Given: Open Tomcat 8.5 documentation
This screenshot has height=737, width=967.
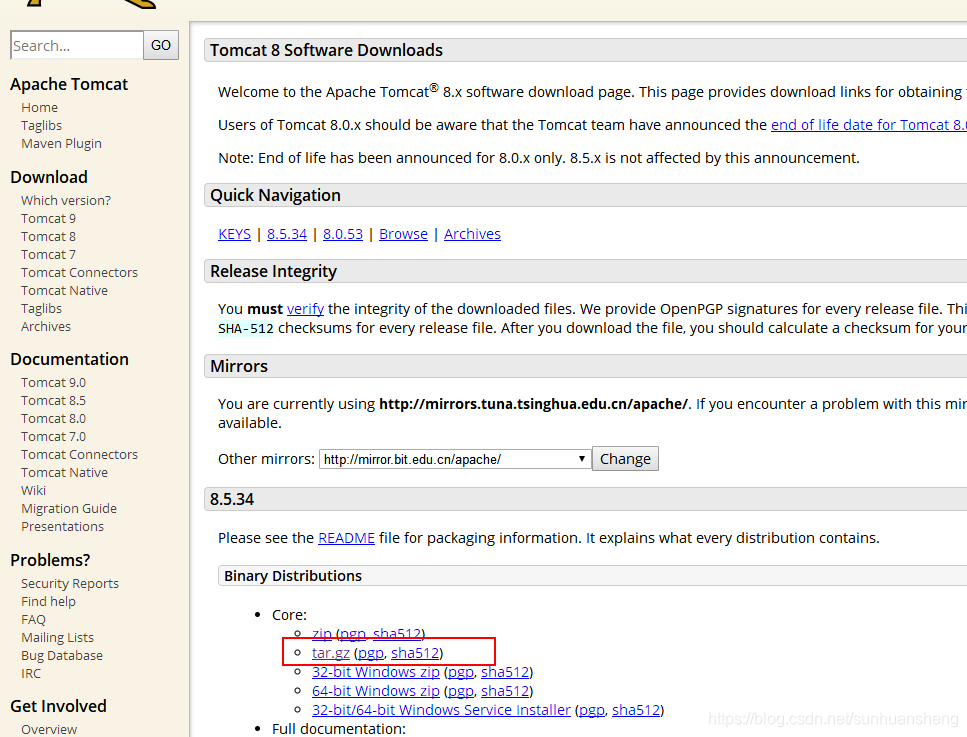Looking at the screenshot, I should (52, 400).
